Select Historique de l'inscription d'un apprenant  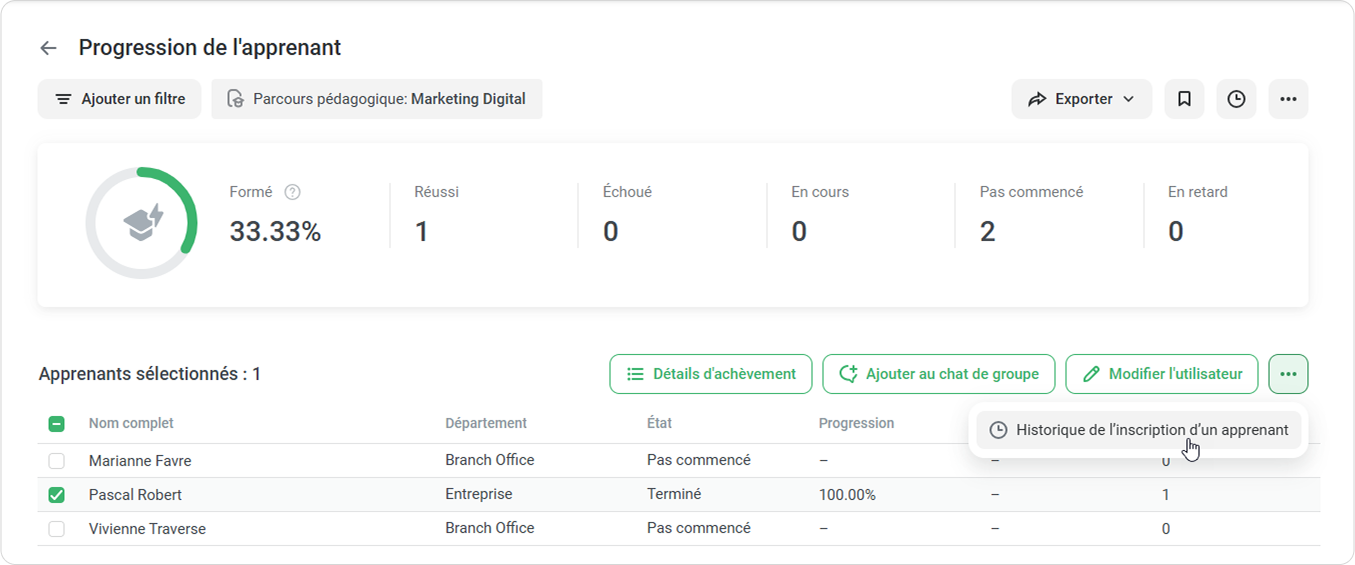coord(1139,430)
